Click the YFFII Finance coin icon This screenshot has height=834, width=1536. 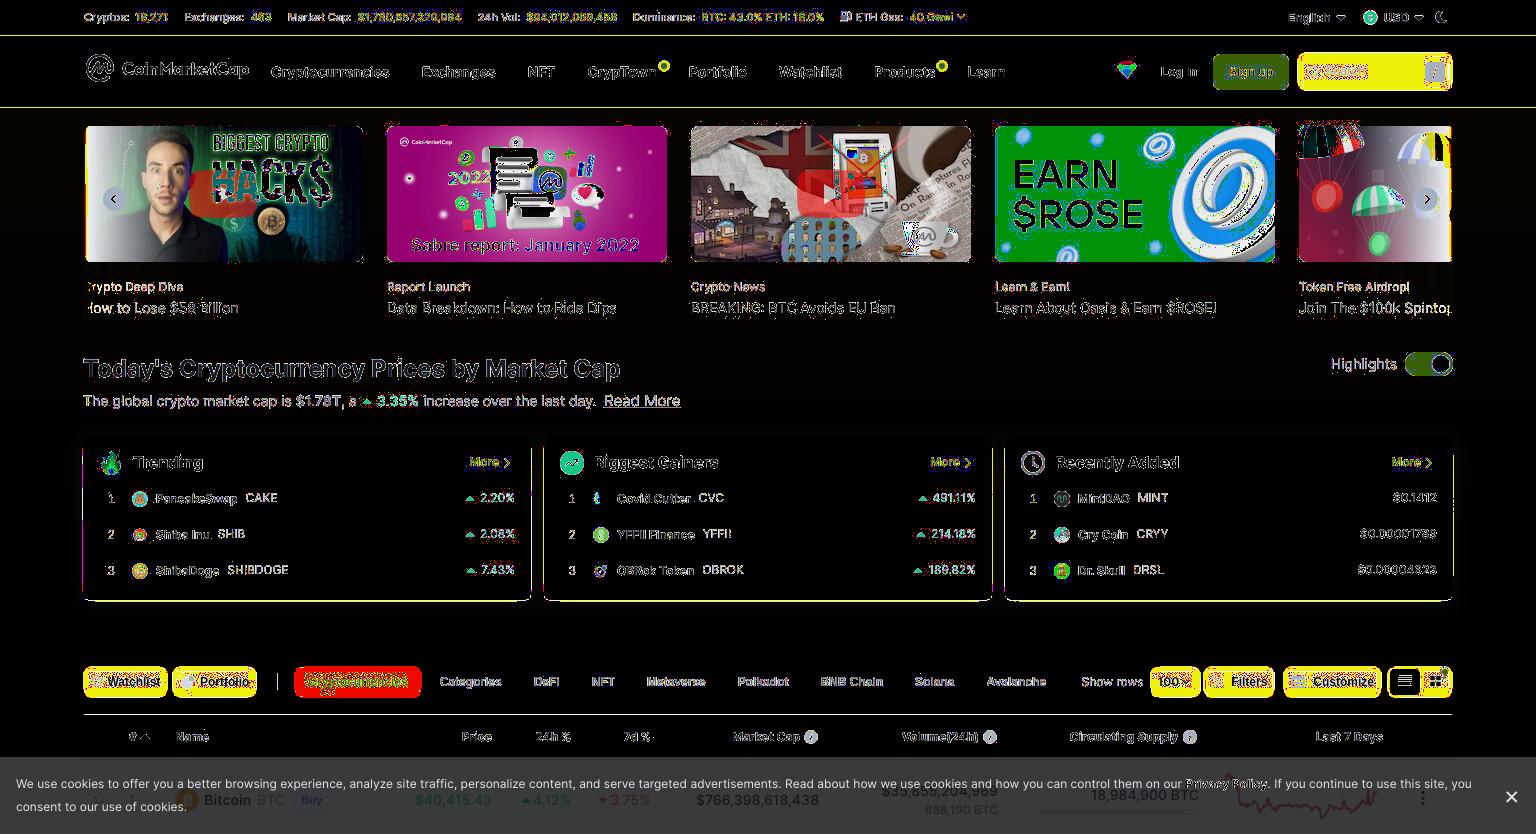pos(600,534)
